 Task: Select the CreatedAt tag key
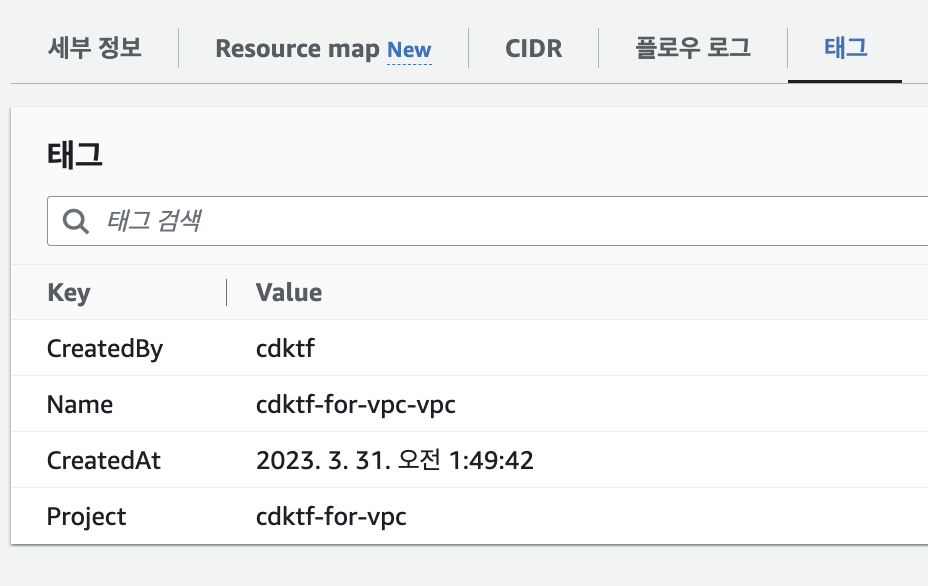(x=104, y=461)
